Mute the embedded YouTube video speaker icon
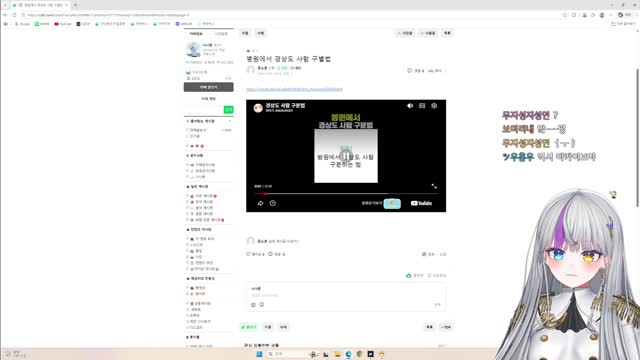This screenshot has height=360, width=640. (410, 106)
